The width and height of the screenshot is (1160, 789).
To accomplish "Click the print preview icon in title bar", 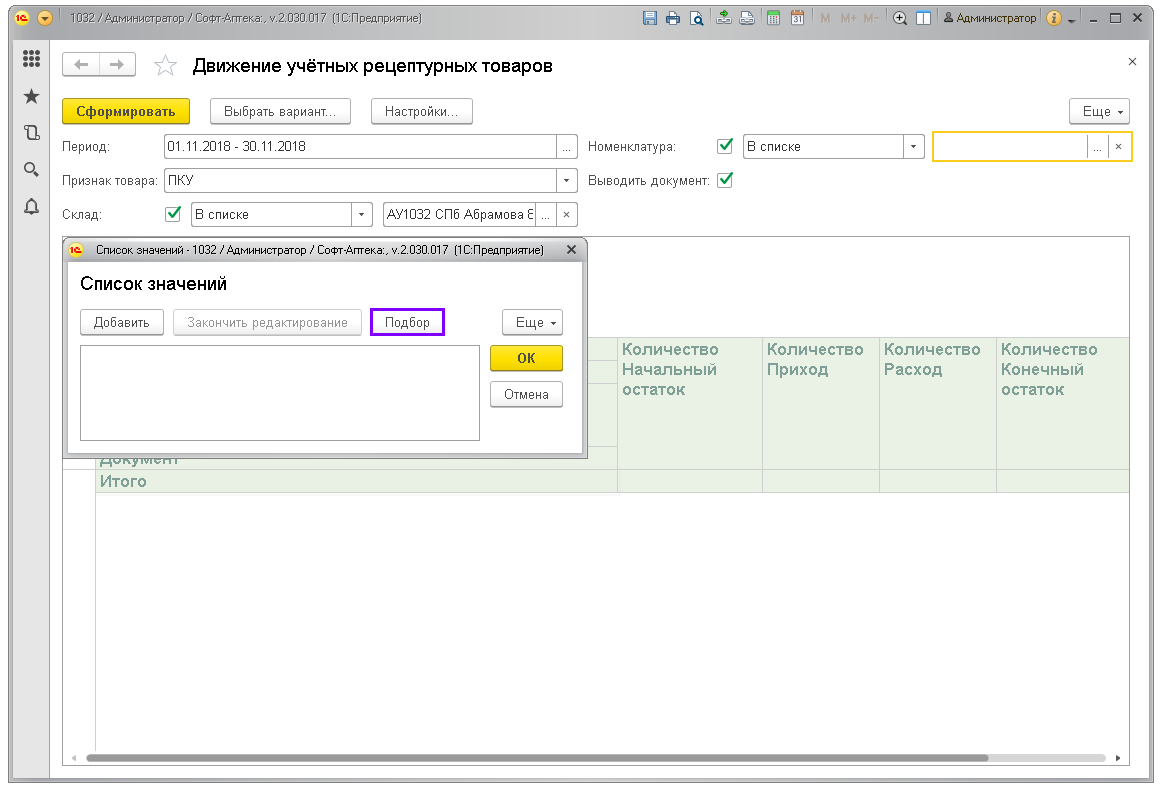I will pos(697,18).
